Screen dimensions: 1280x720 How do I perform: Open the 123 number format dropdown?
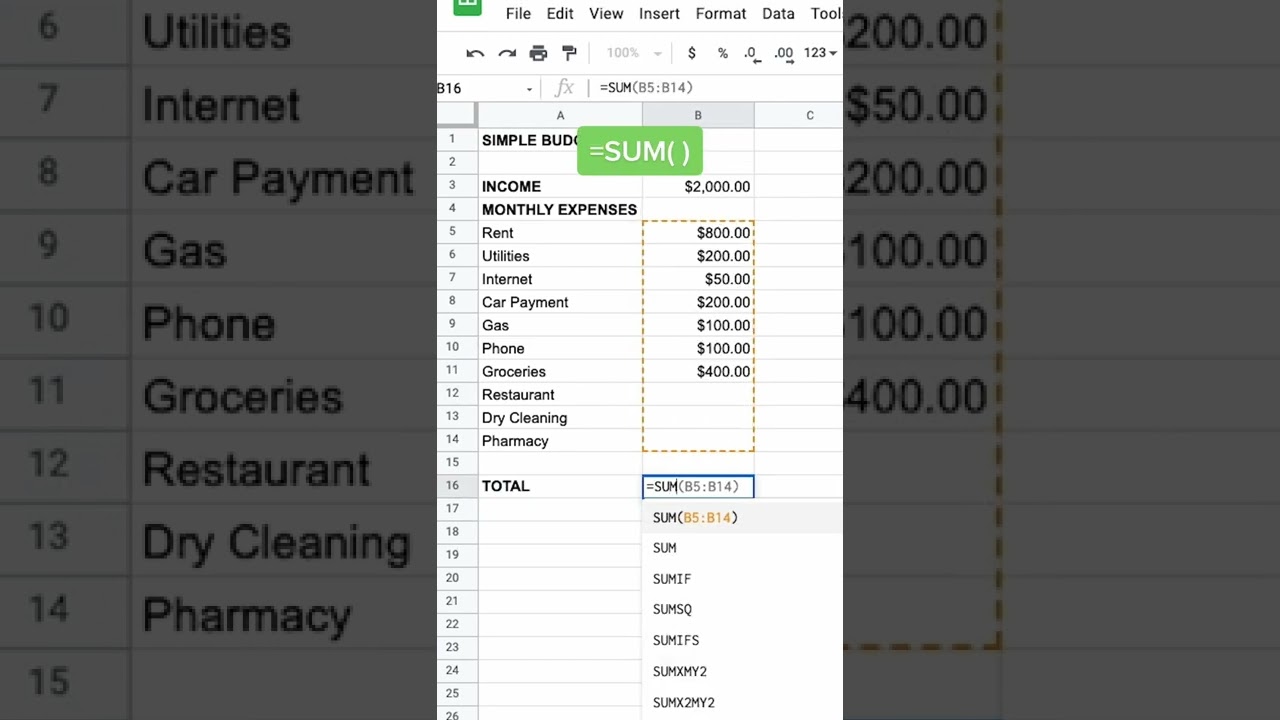click(x=820, y=53)
